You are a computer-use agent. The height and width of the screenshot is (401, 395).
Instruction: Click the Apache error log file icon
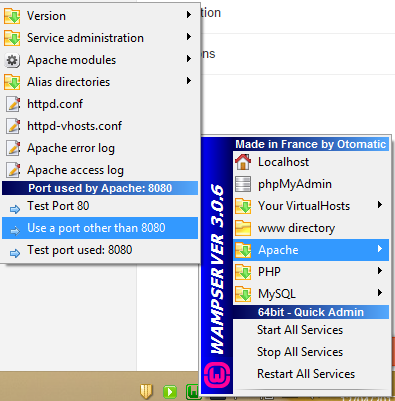click(13, 148)
